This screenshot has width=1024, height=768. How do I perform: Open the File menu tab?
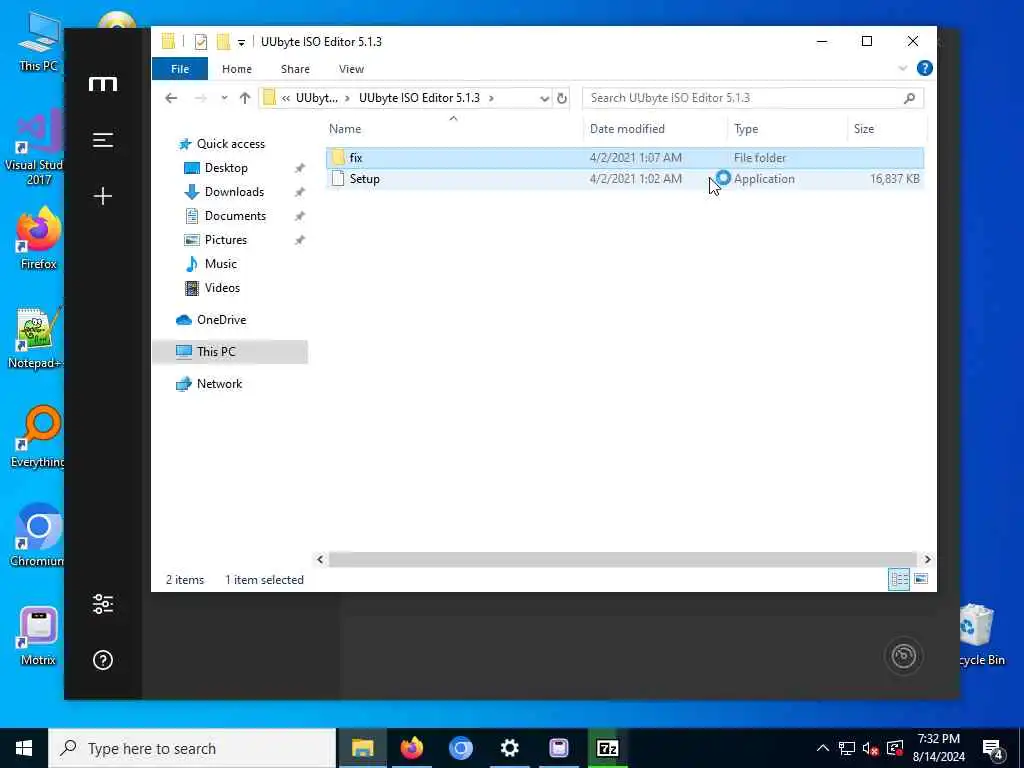(x=180, y=69)
